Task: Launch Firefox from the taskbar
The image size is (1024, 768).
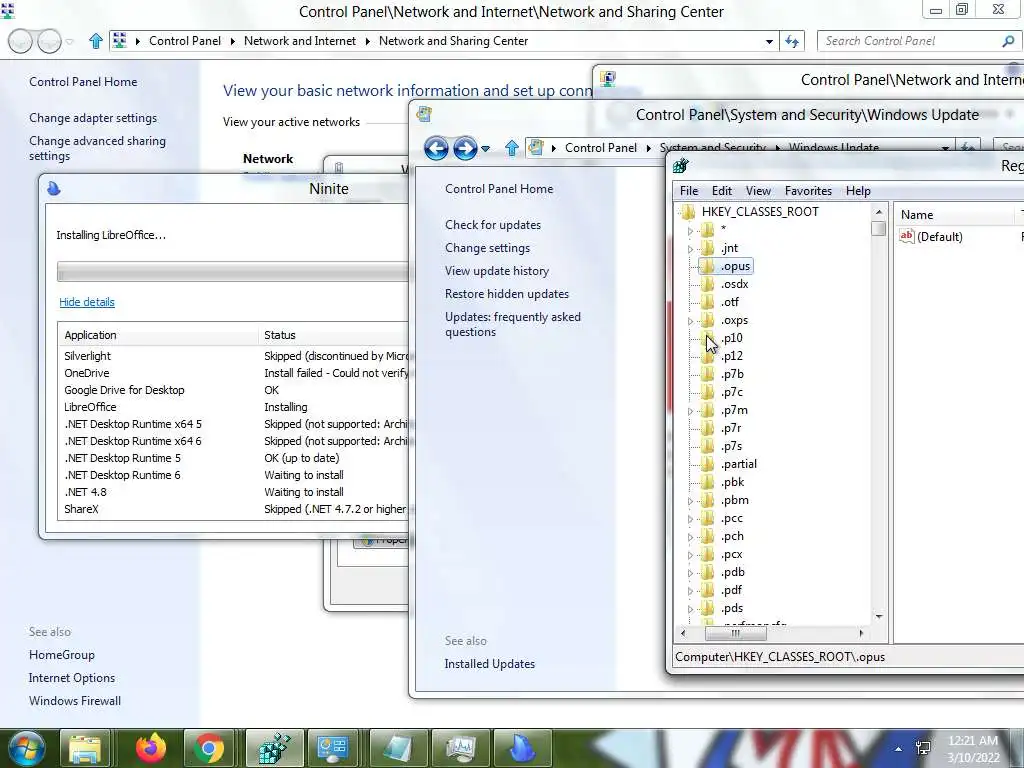Action: coord(151,748)
